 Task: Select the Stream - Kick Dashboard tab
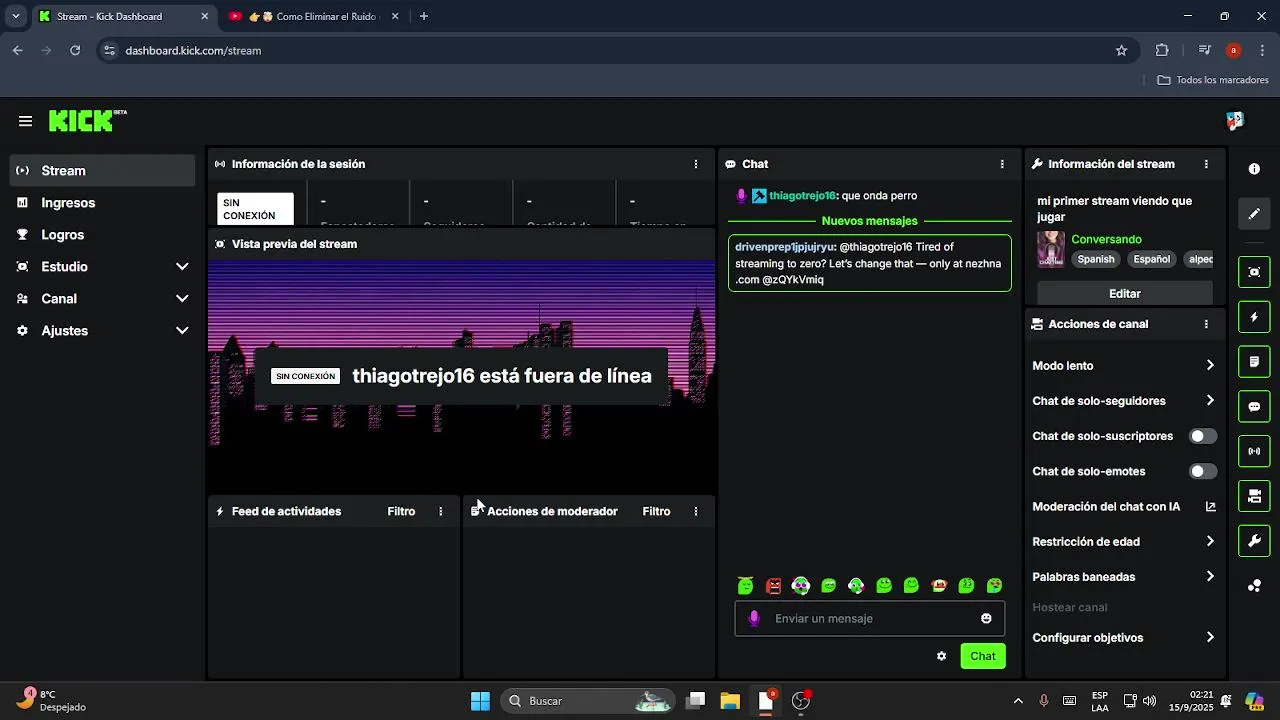124,16
